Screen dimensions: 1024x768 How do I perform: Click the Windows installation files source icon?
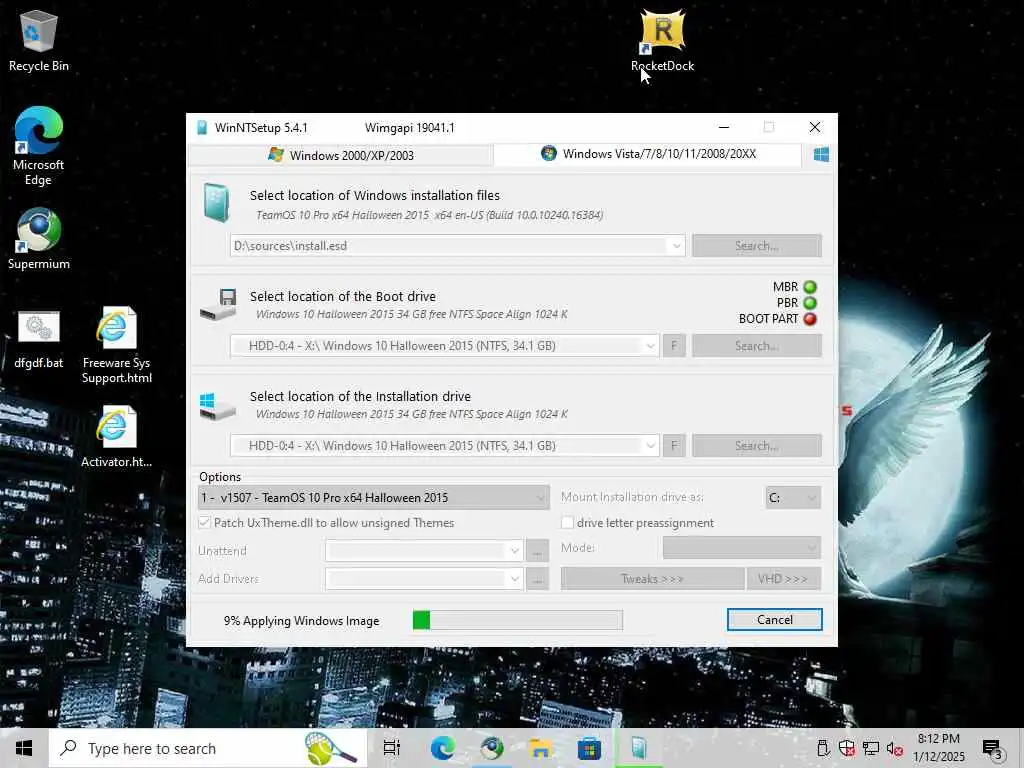pyautogui.click(x=216, y=203)
